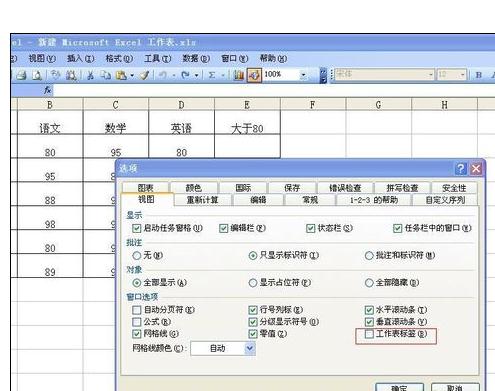
Task: Select 显示占位符 radio button
Action: pyautogui.click(x=253, y=283)
